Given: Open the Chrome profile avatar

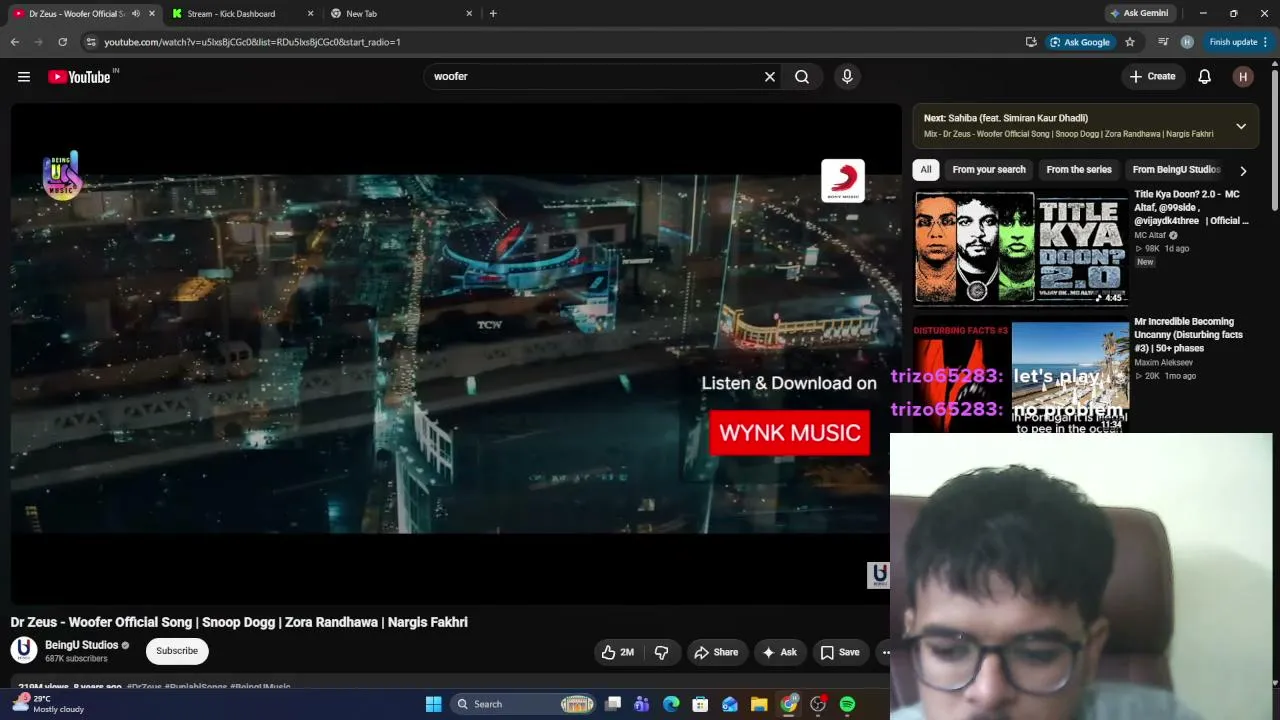Looking at the screenshot, I should [x=1187, y=42].
